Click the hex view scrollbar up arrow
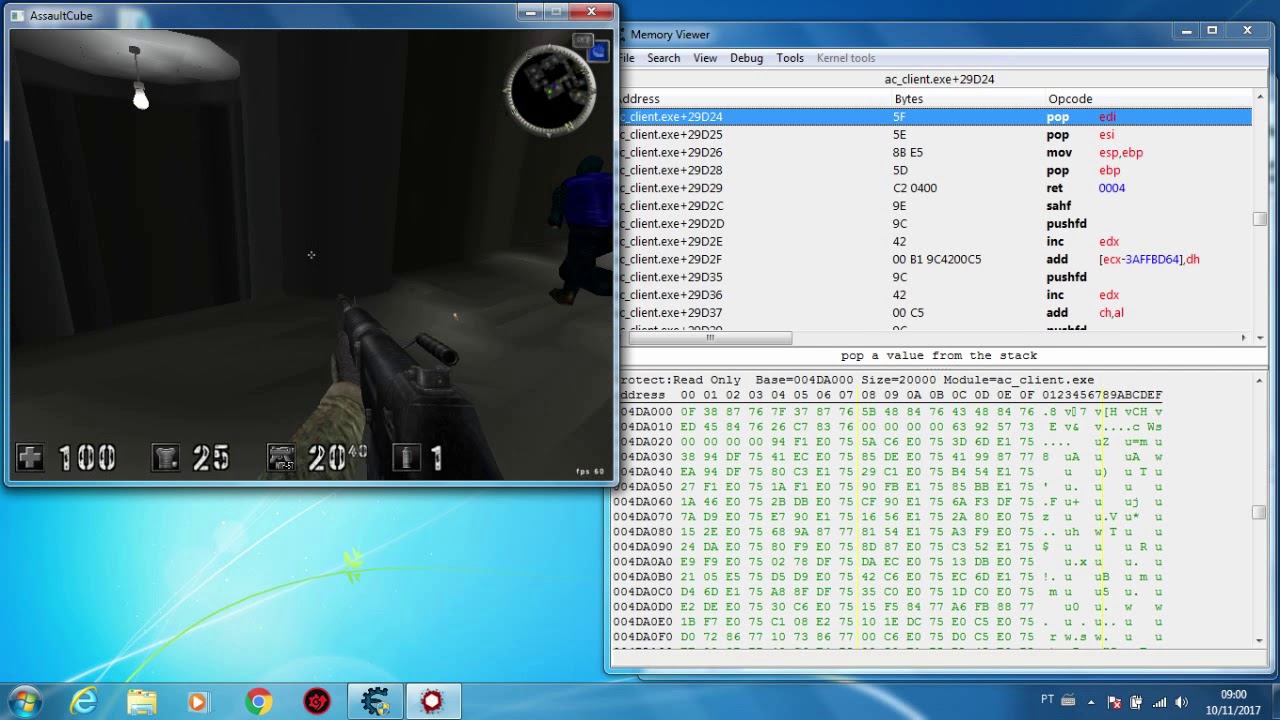Image resolution: width=1280 pixels, height=720 pixels. click(1259, 379)
